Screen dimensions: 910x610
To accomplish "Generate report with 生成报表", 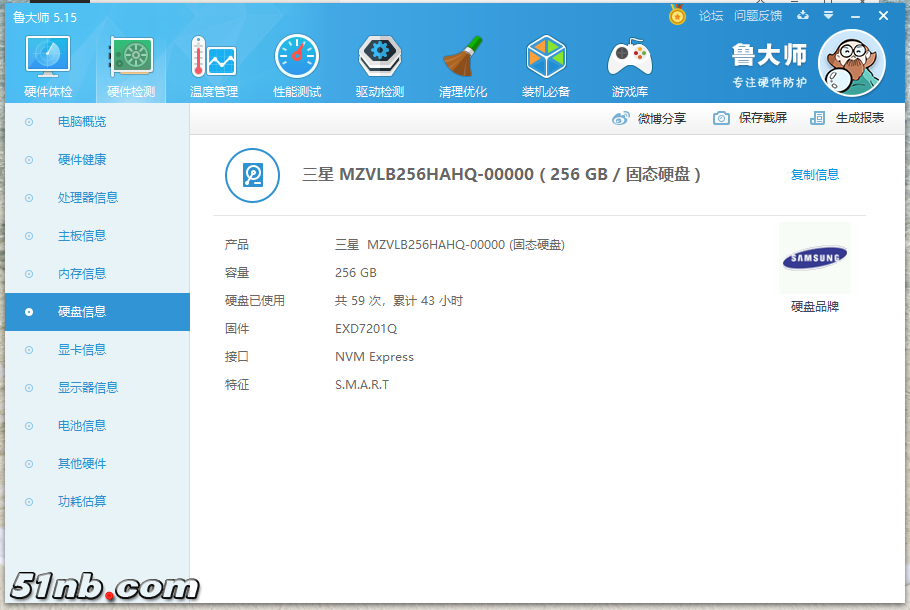I will [x=848, y=118].
